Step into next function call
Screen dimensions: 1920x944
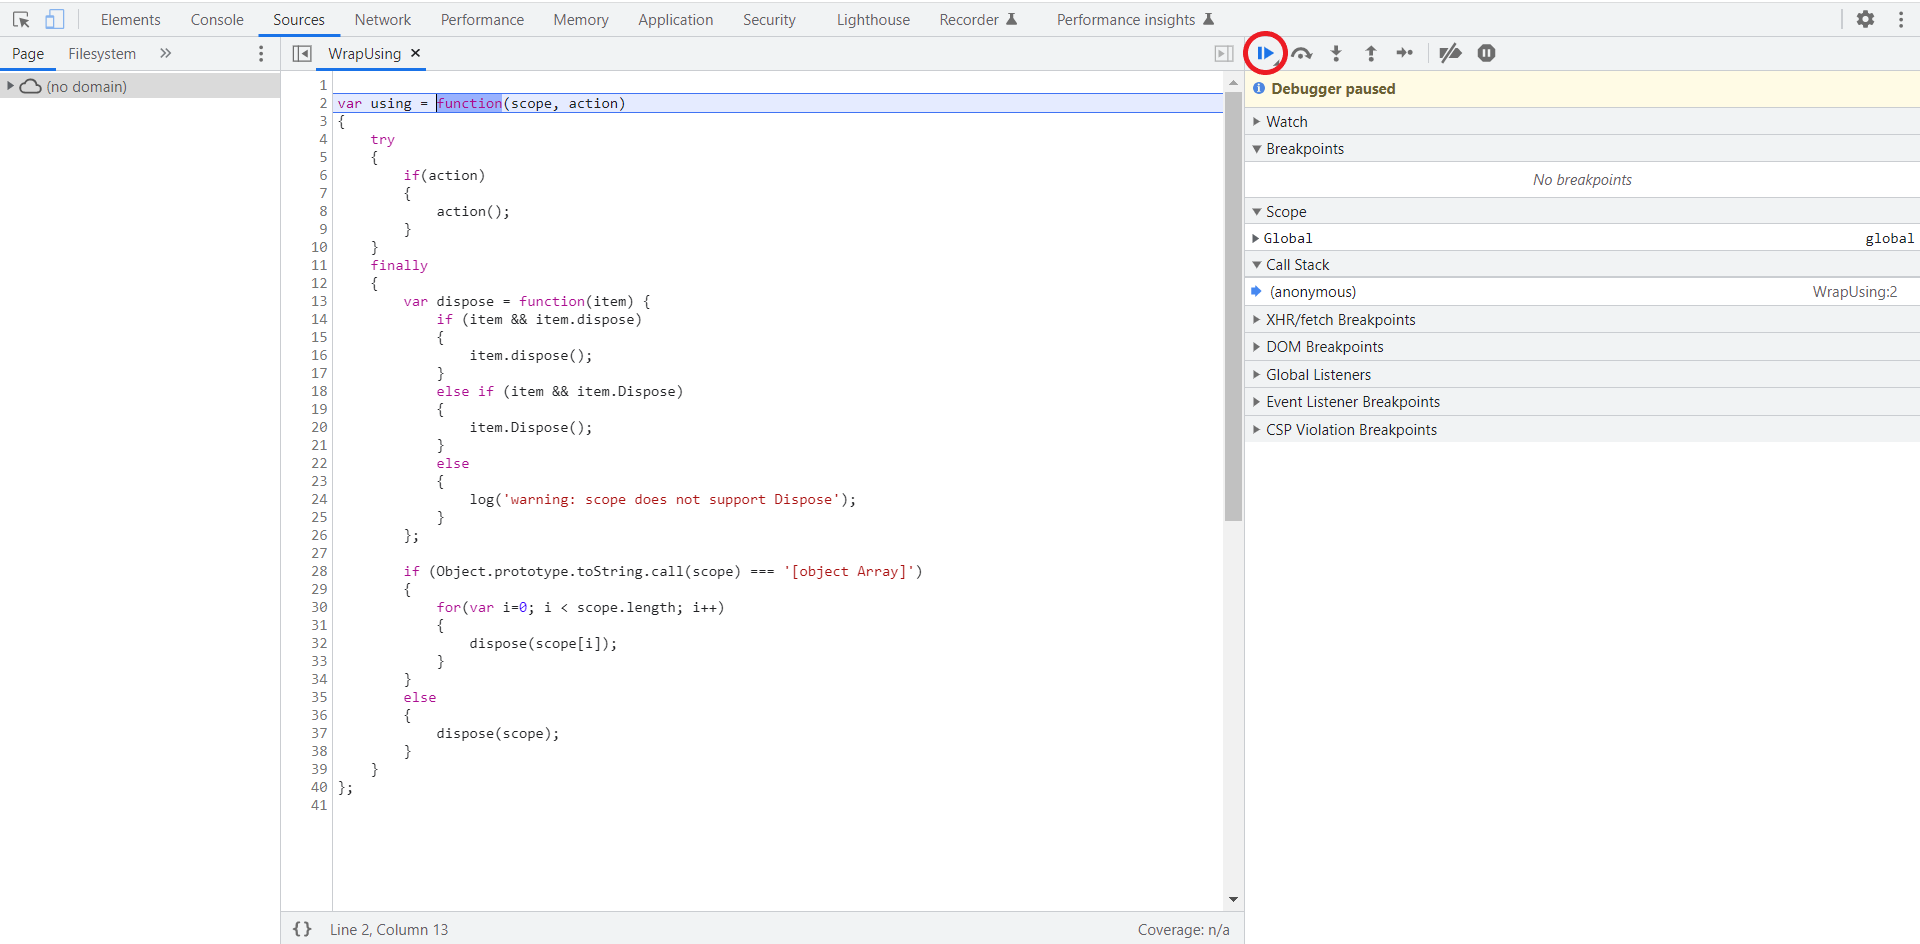(x=1336, y=53)
